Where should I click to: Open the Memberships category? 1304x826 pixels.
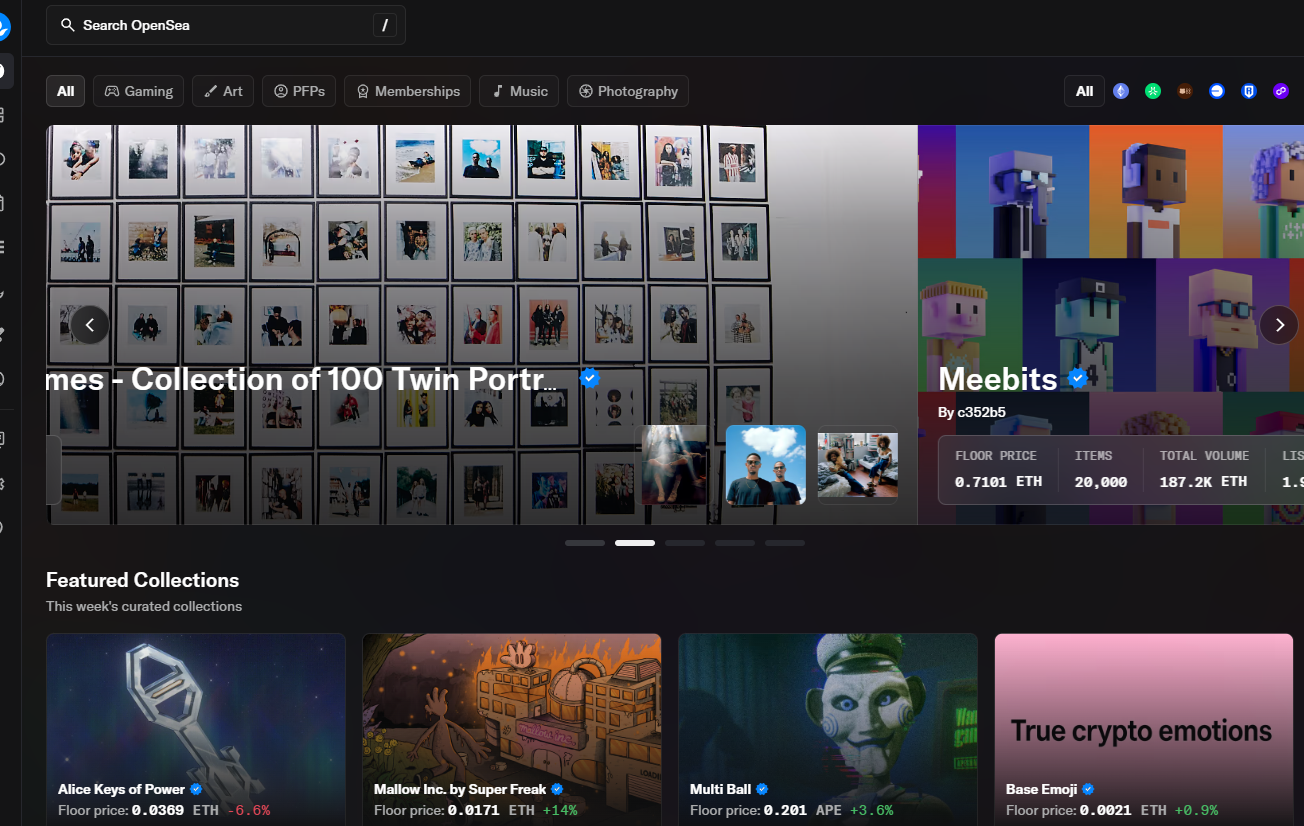point(407,91)
